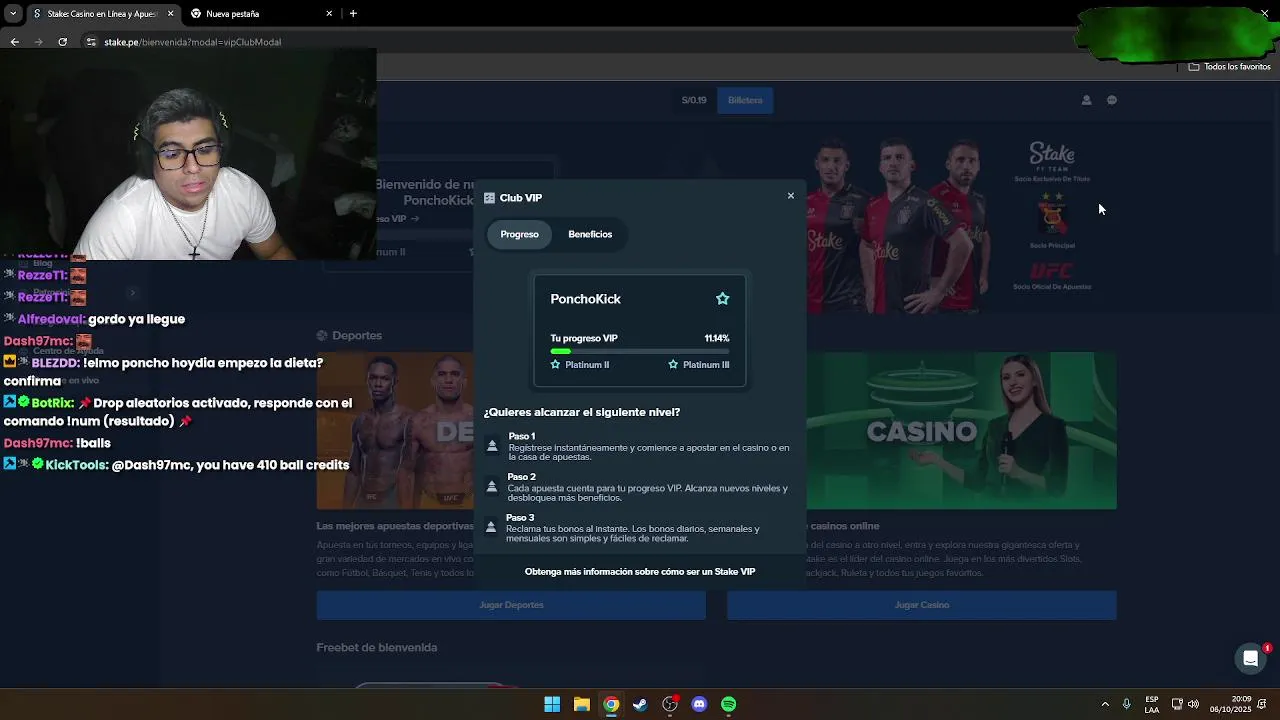The width and height of the screenshot is (1280, 720).
Task: Click the 11.14% progress value
Action: pyautogui.click(x=717, y=338)
